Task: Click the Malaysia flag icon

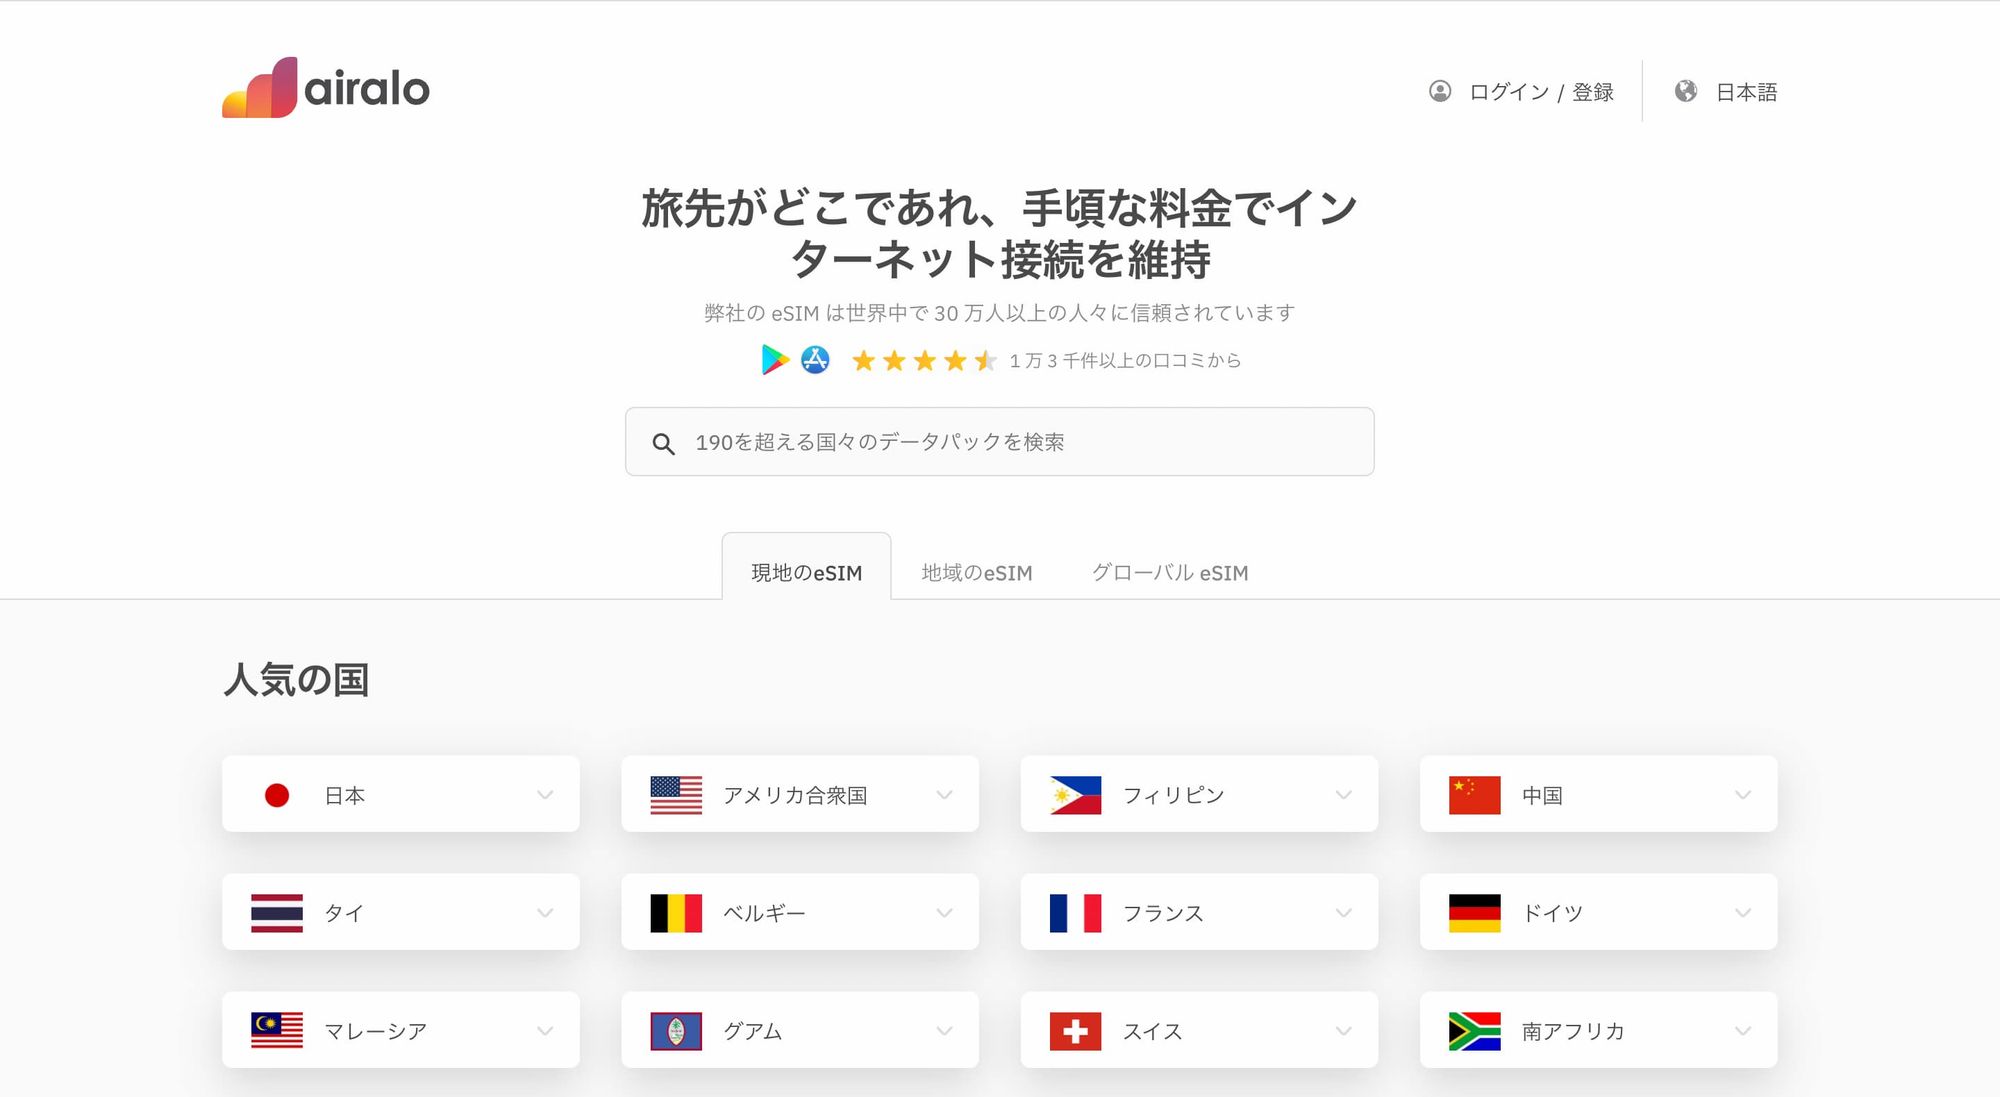Action: [x=277, y=1031]
